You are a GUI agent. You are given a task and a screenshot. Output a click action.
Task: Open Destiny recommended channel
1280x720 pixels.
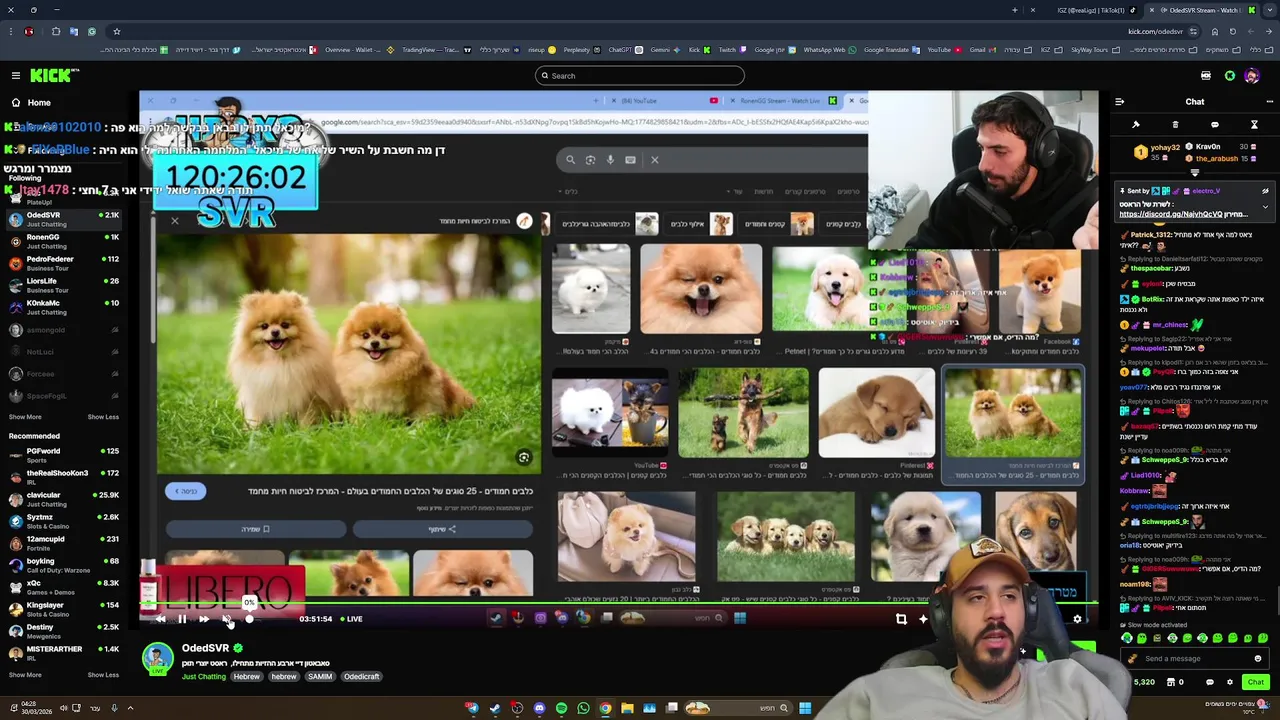tap(62, 631)
